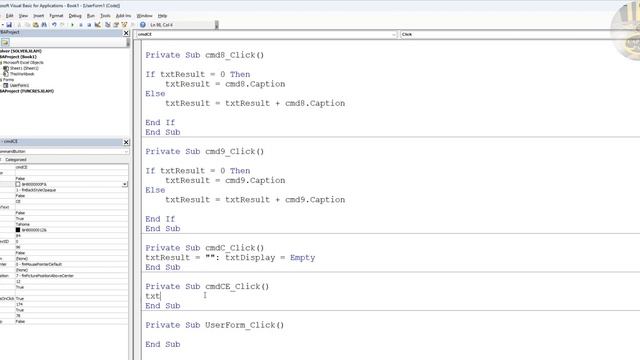The height and width of the screenshot is (360, 640).
Task: Click 'txtResult = cmd9.Caption' code line
Action: coord(225,180)
